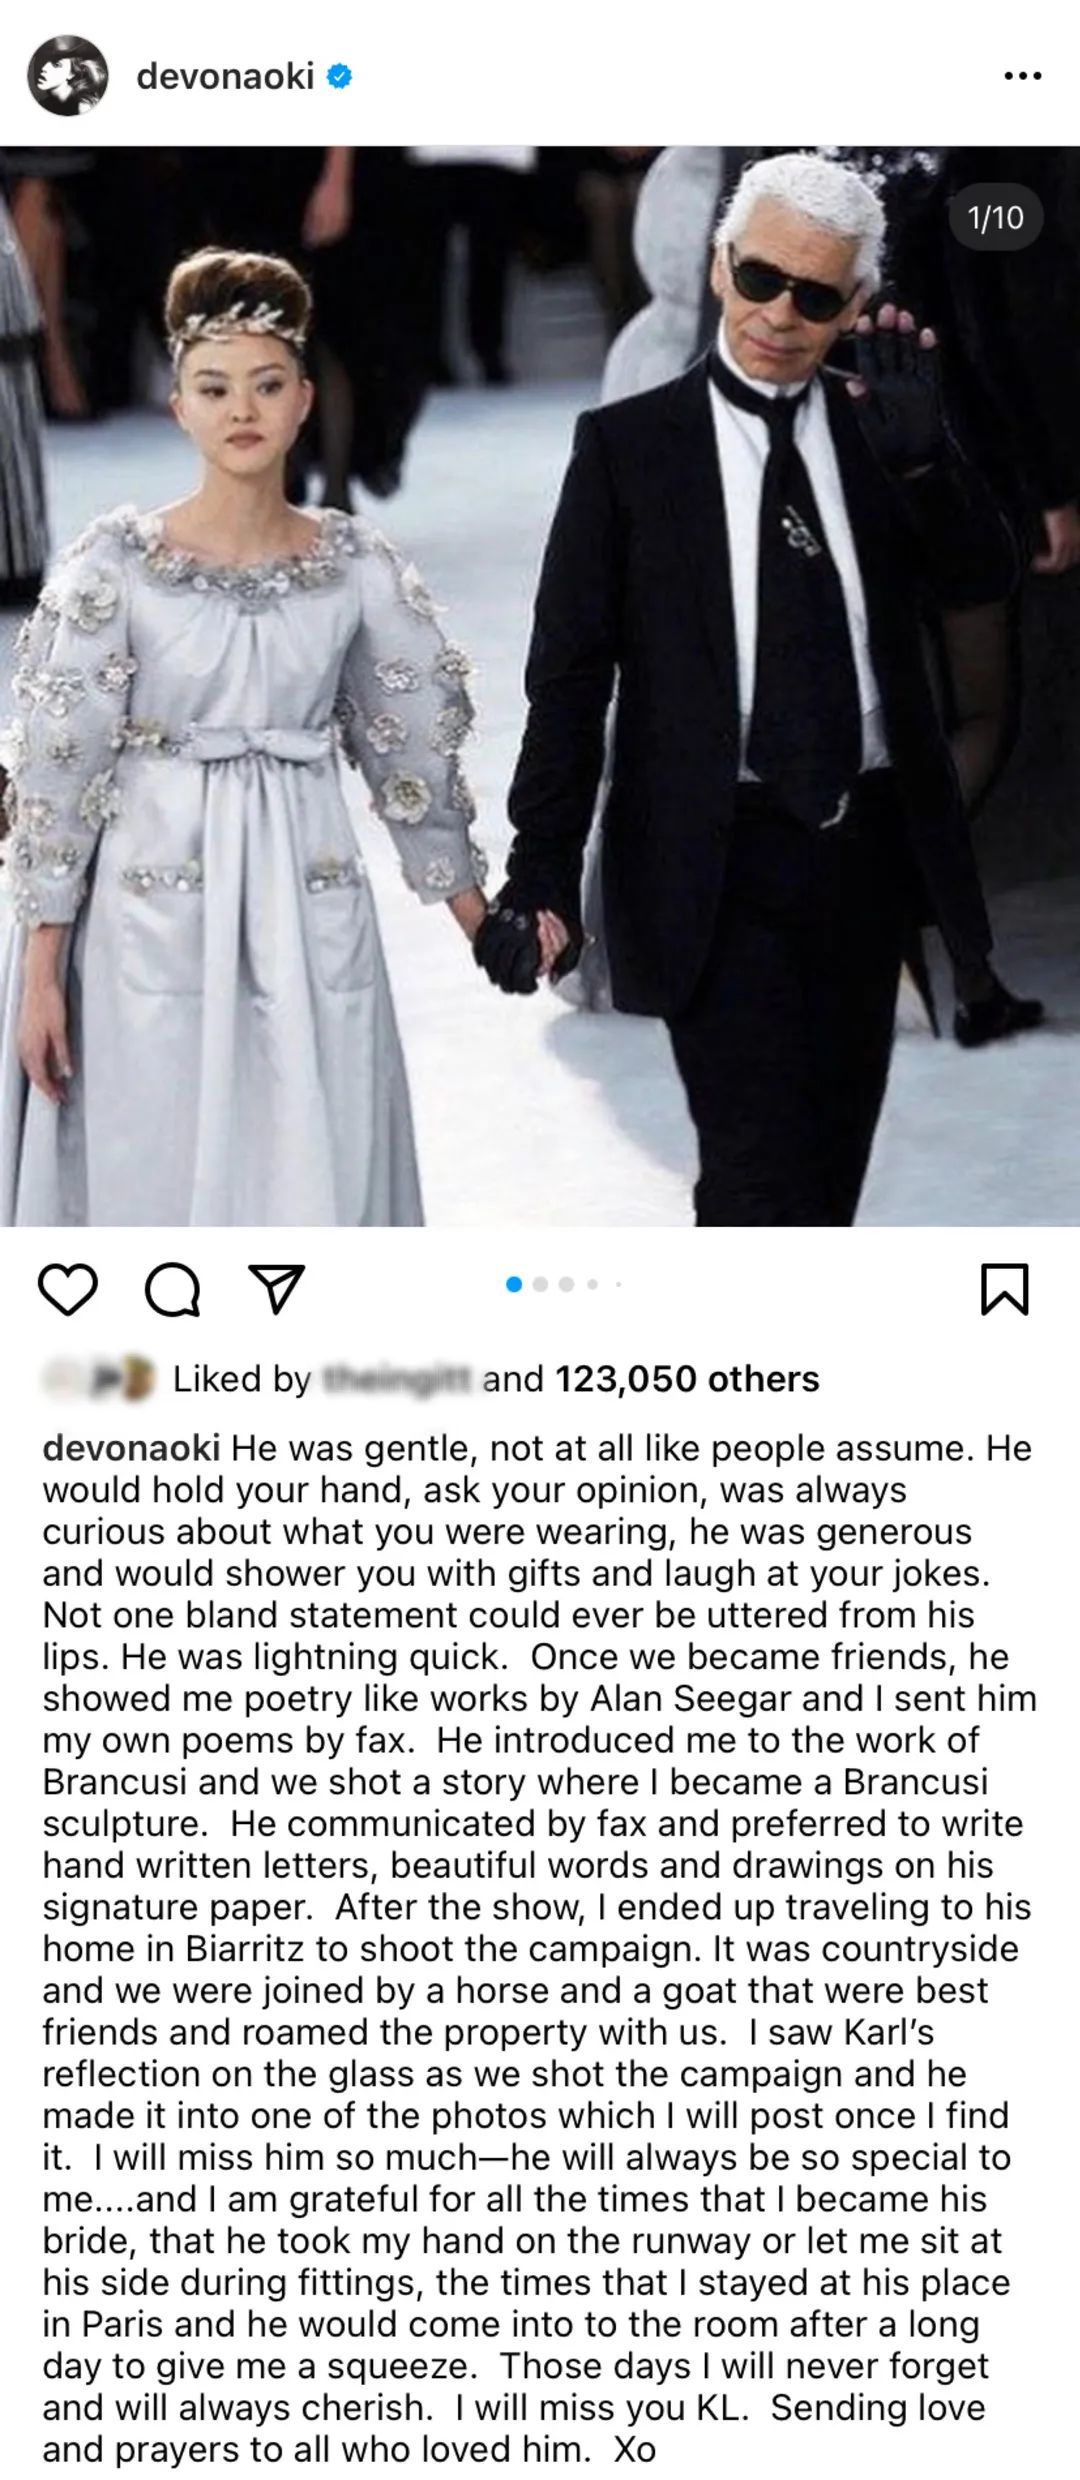Tap the runway photo of the post

click(x=540, y=686)
